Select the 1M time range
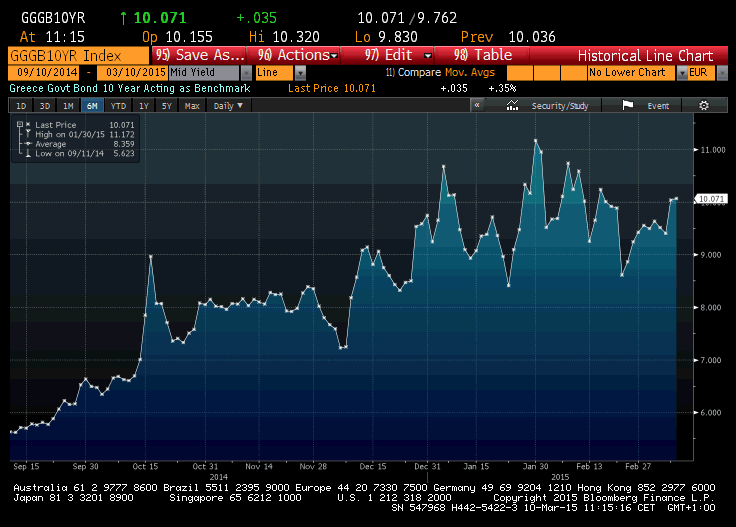Screen dimensions: 736x527 click(69, 106)
